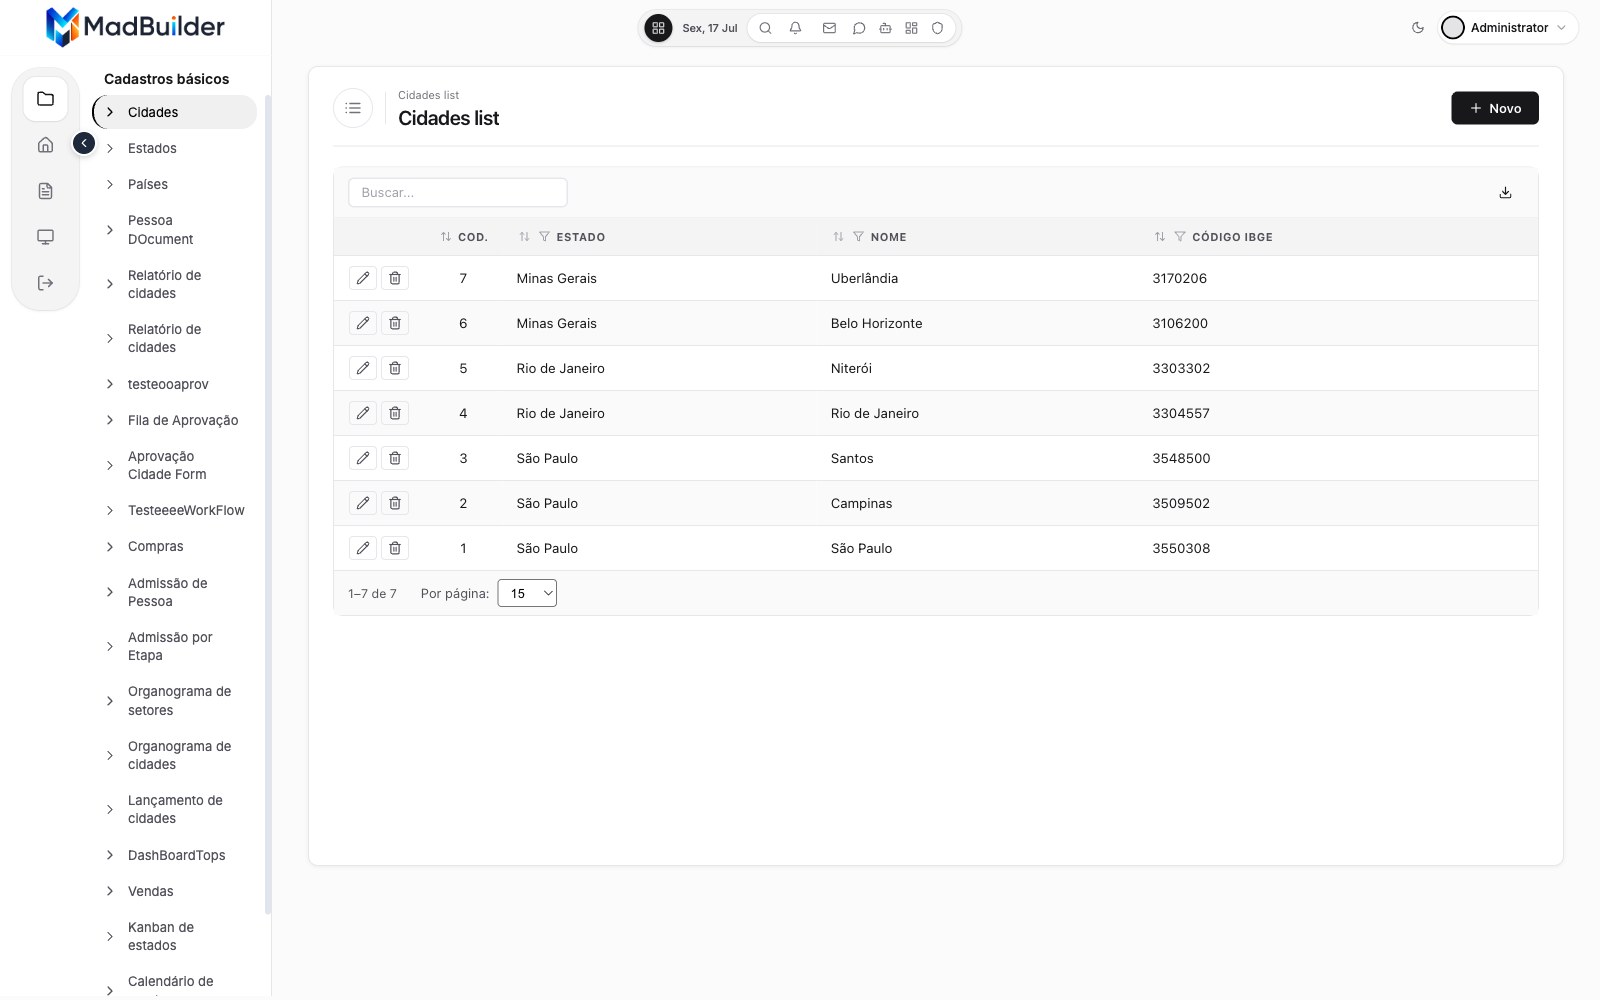Image resolution: width=1600 pixels, height=1000 pixels.
Task: Delete the Campinas row
Action: [395, 503]
